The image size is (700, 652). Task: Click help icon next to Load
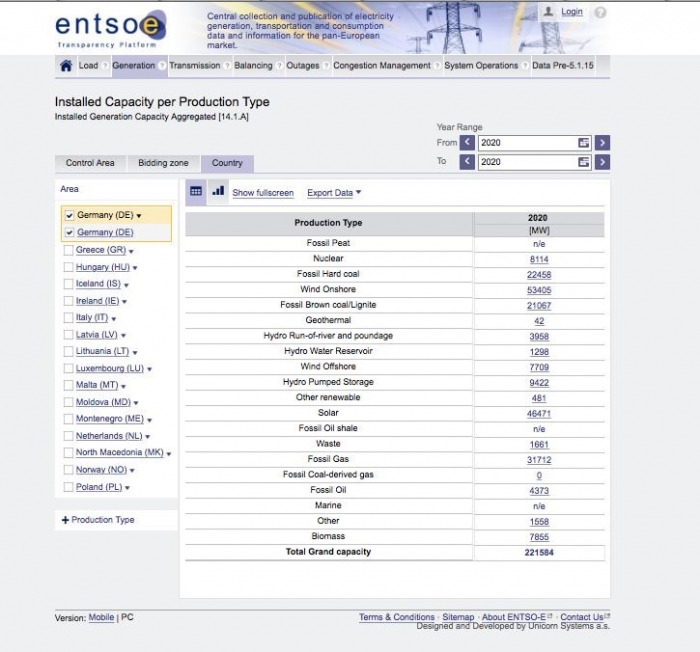point(105,66)
